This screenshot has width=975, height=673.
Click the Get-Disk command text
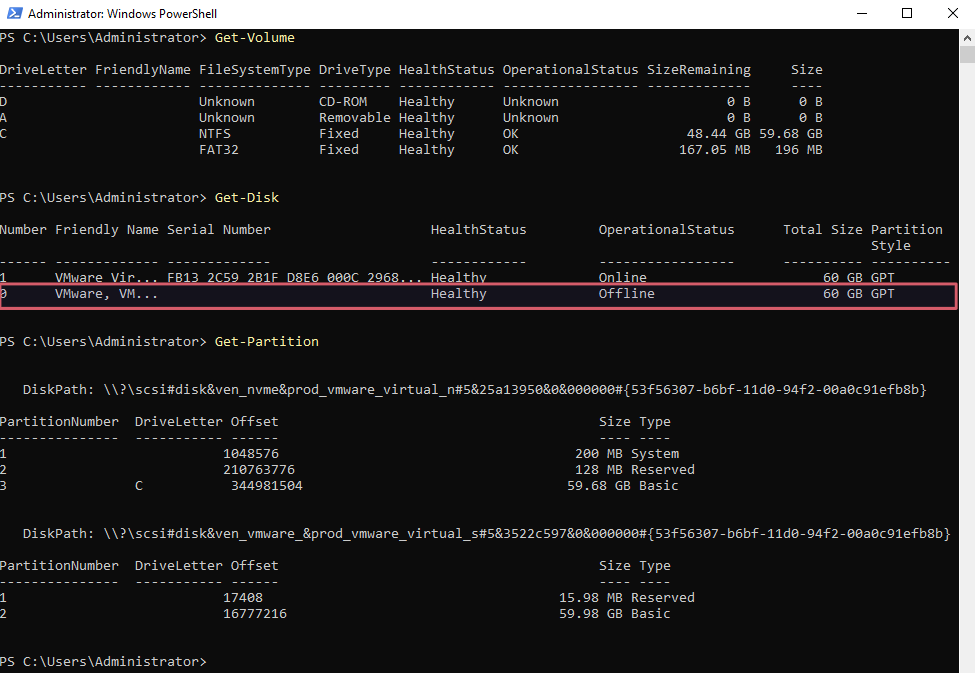click(x=247, y=198)
